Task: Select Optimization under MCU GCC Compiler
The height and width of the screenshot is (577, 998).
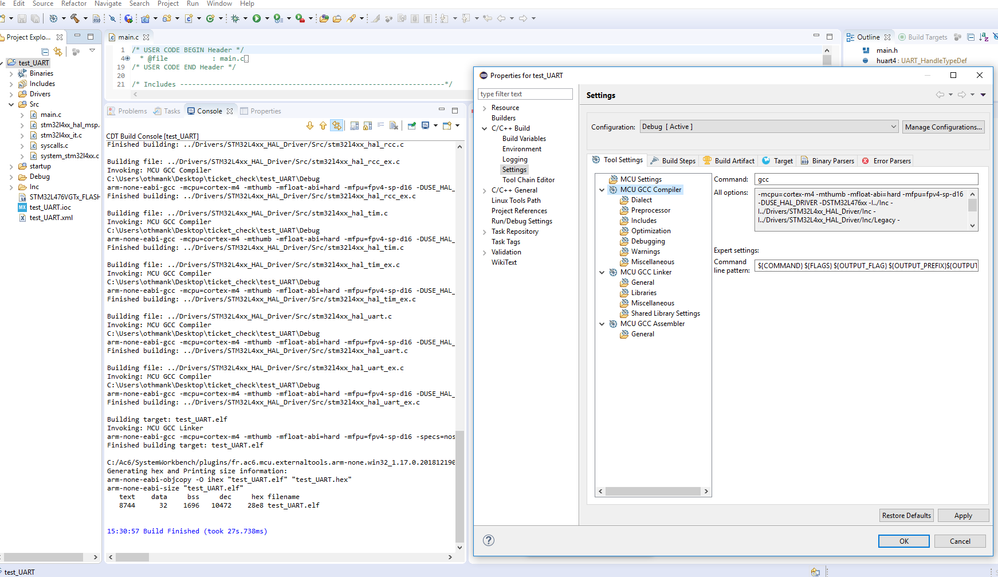Action: click(650, 231)
